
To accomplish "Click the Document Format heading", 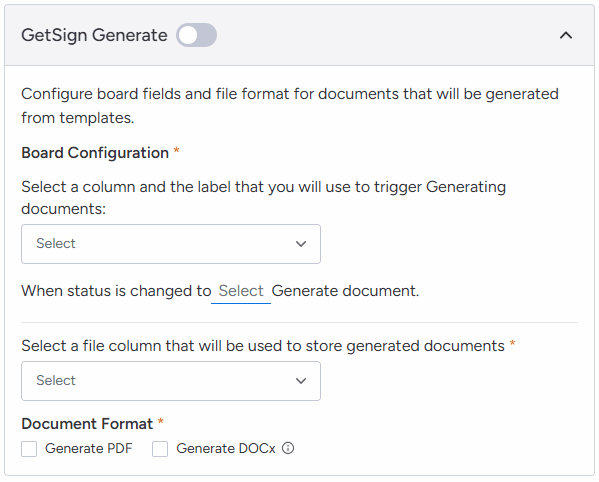I will click(87, 424).
